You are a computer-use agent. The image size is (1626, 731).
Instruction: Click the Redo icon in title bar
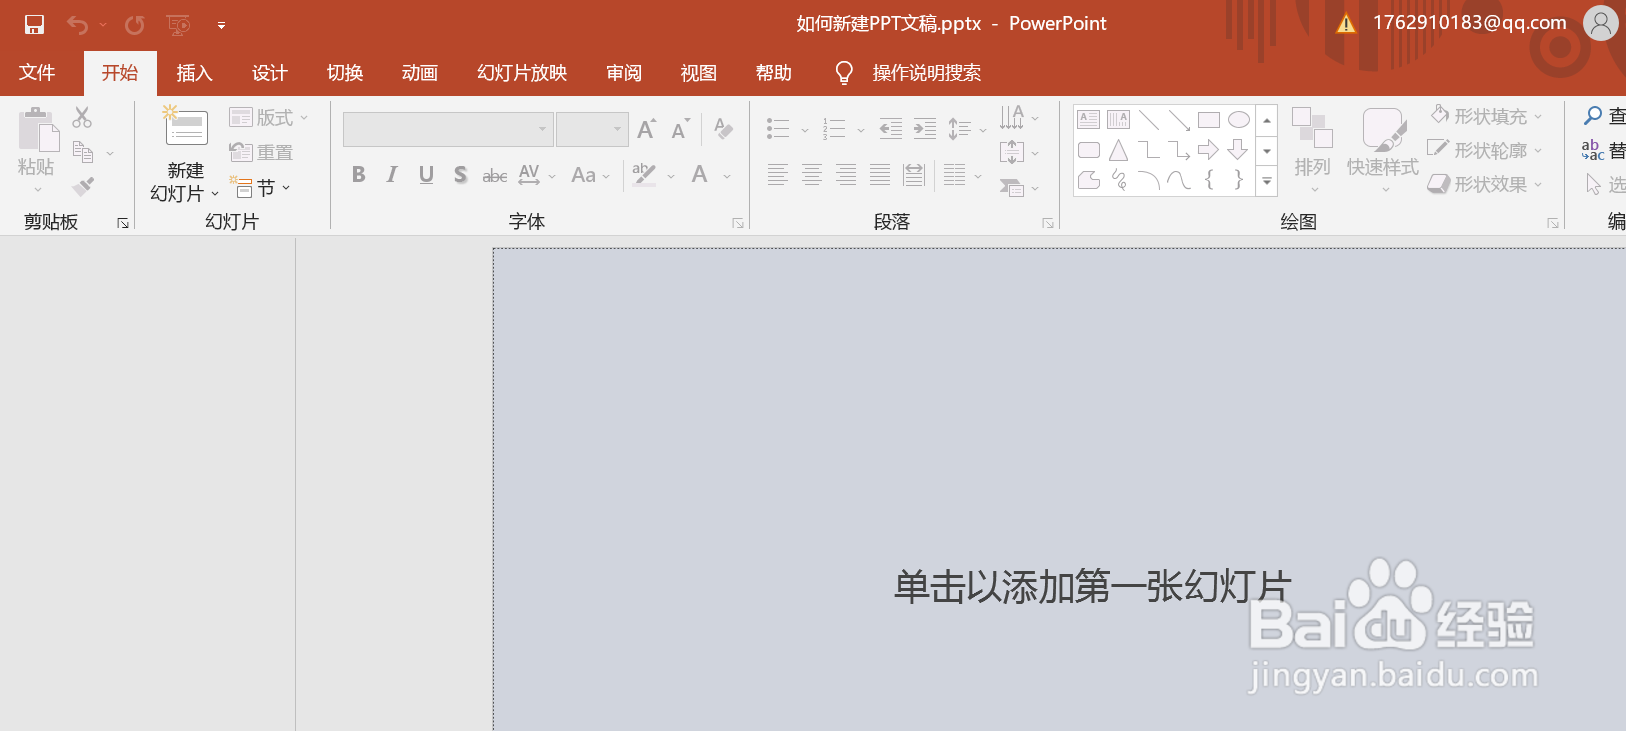[x=134, y=24]
